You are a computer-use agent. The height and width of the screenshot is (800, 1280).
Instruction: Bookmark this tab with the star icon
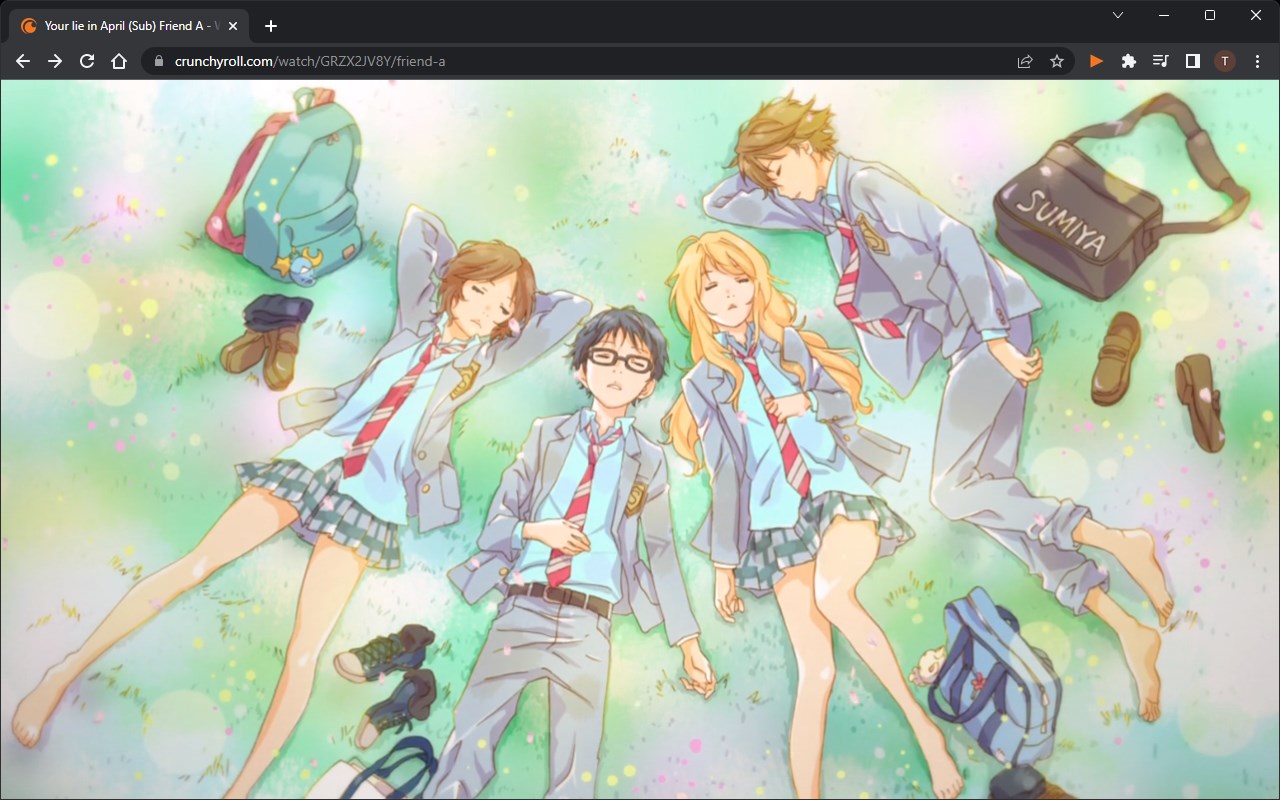[x=1057, y=61]
